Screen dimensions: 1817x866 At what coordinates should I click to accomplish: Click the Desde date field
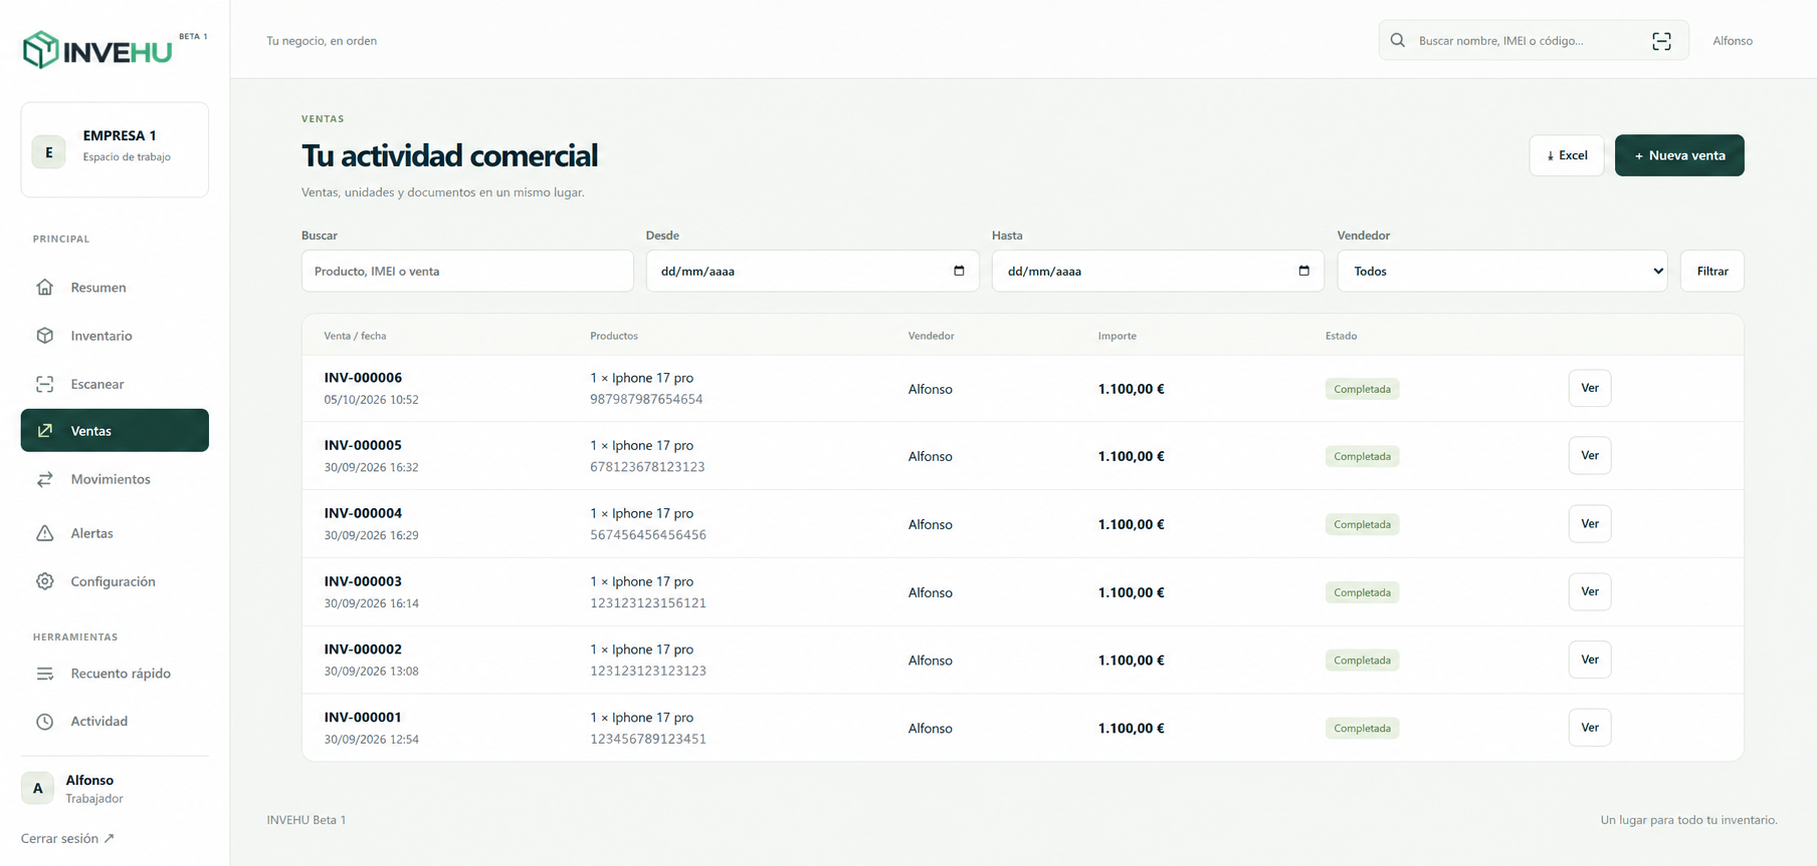(x=812, y=271)
